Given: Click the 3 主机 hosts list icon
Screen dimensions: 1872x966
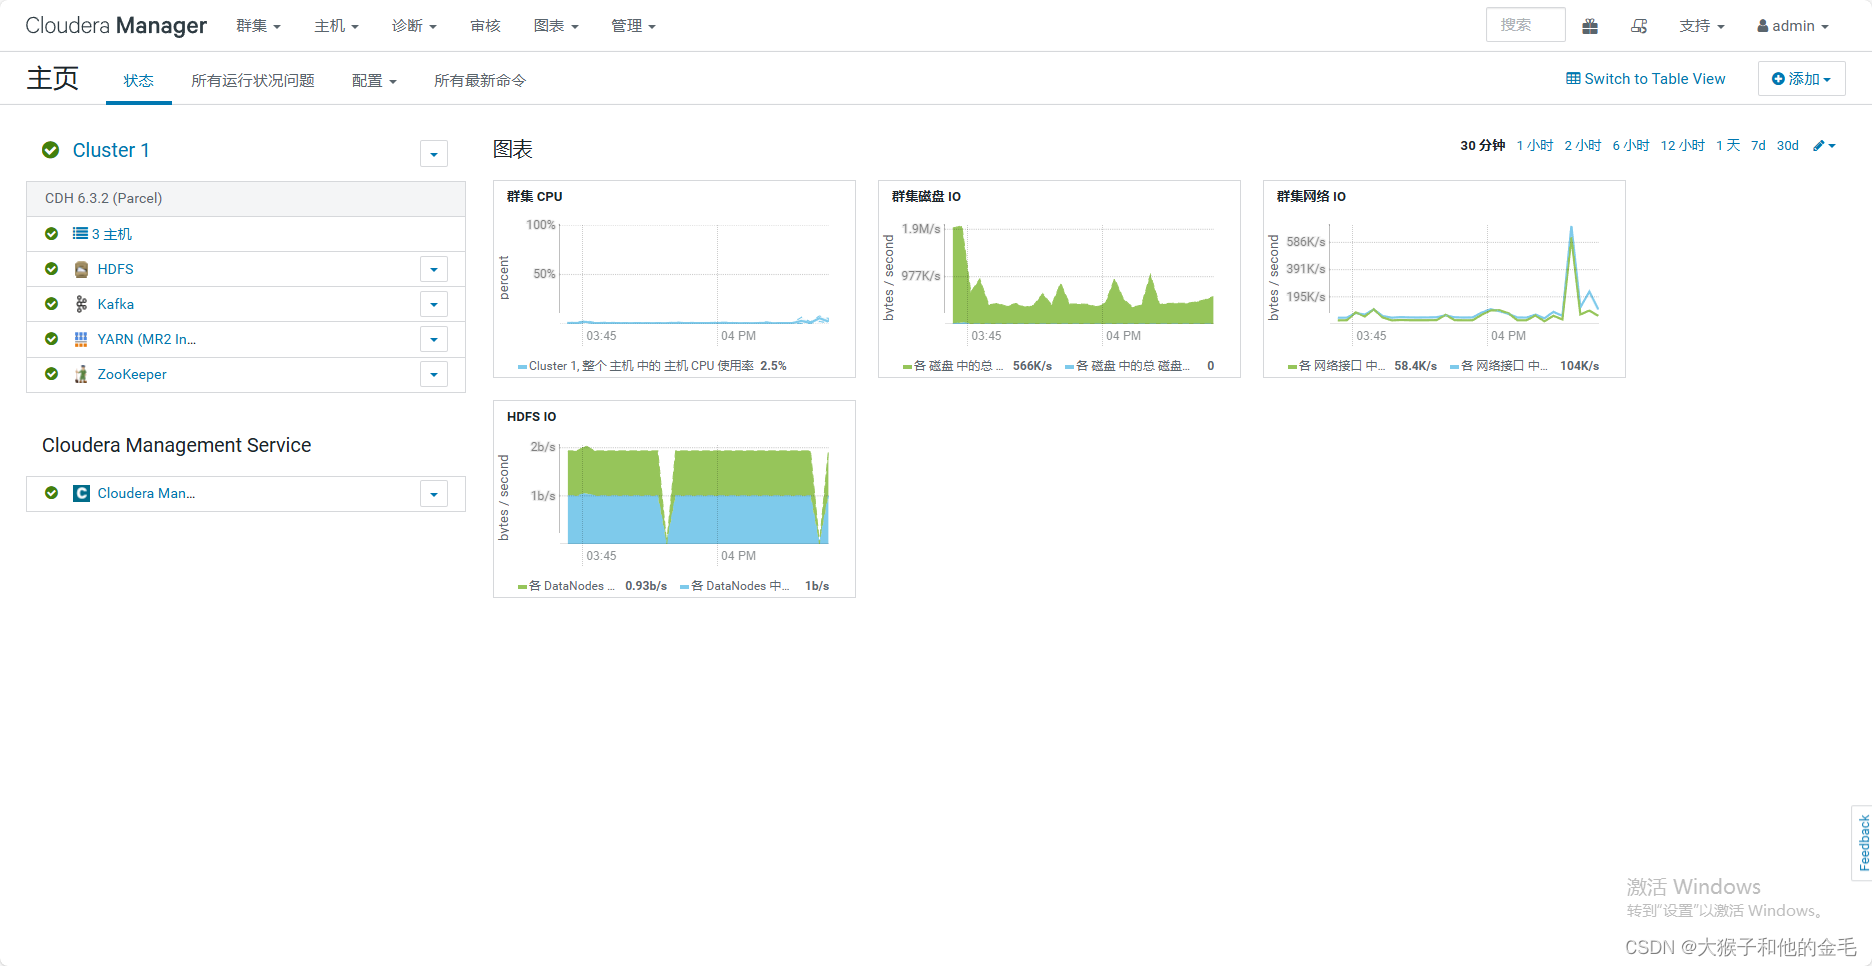Looking at the screenshot, I should pyautogui.click(x=80, y=234).
